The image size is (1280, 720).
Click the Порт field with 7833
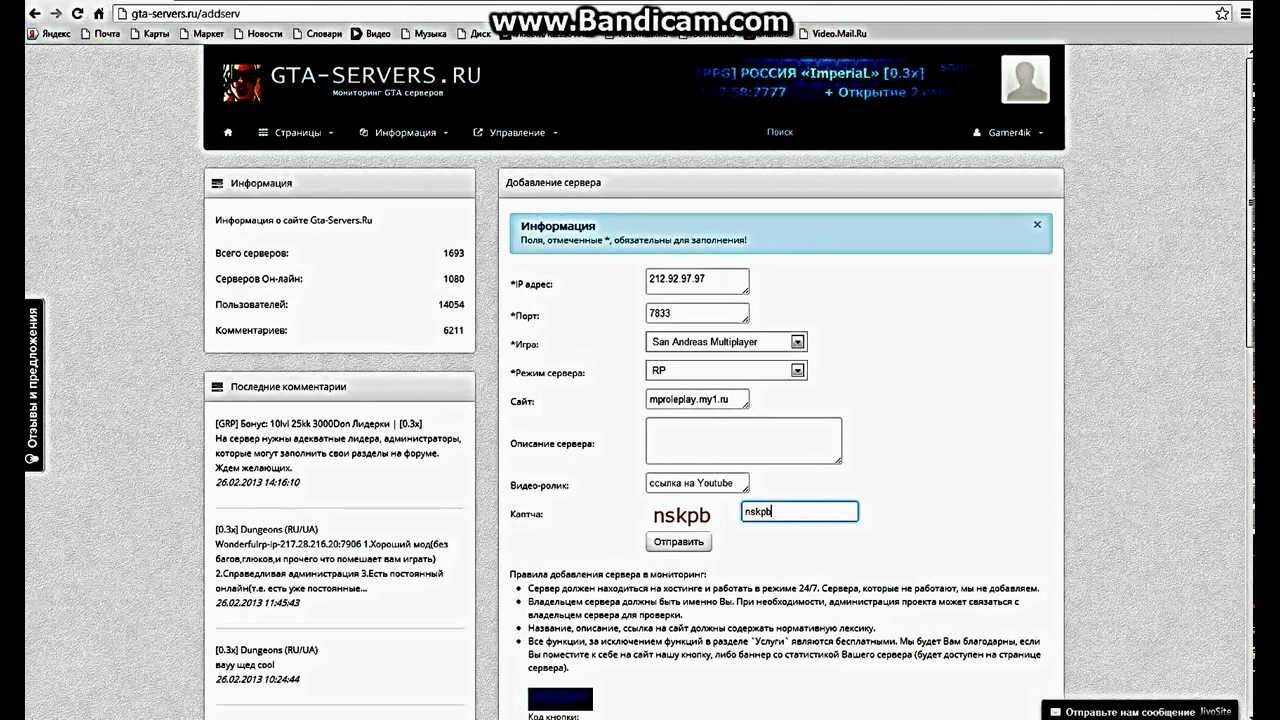(x=697, y=314)
